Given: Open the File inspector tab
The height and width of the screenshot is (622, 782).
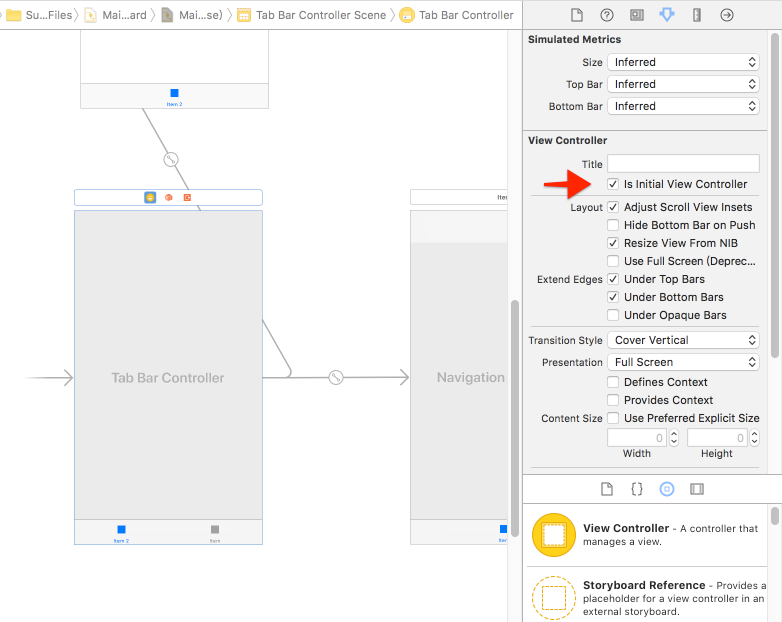Looking at the screenshot, I should click(x=577, y=15).
